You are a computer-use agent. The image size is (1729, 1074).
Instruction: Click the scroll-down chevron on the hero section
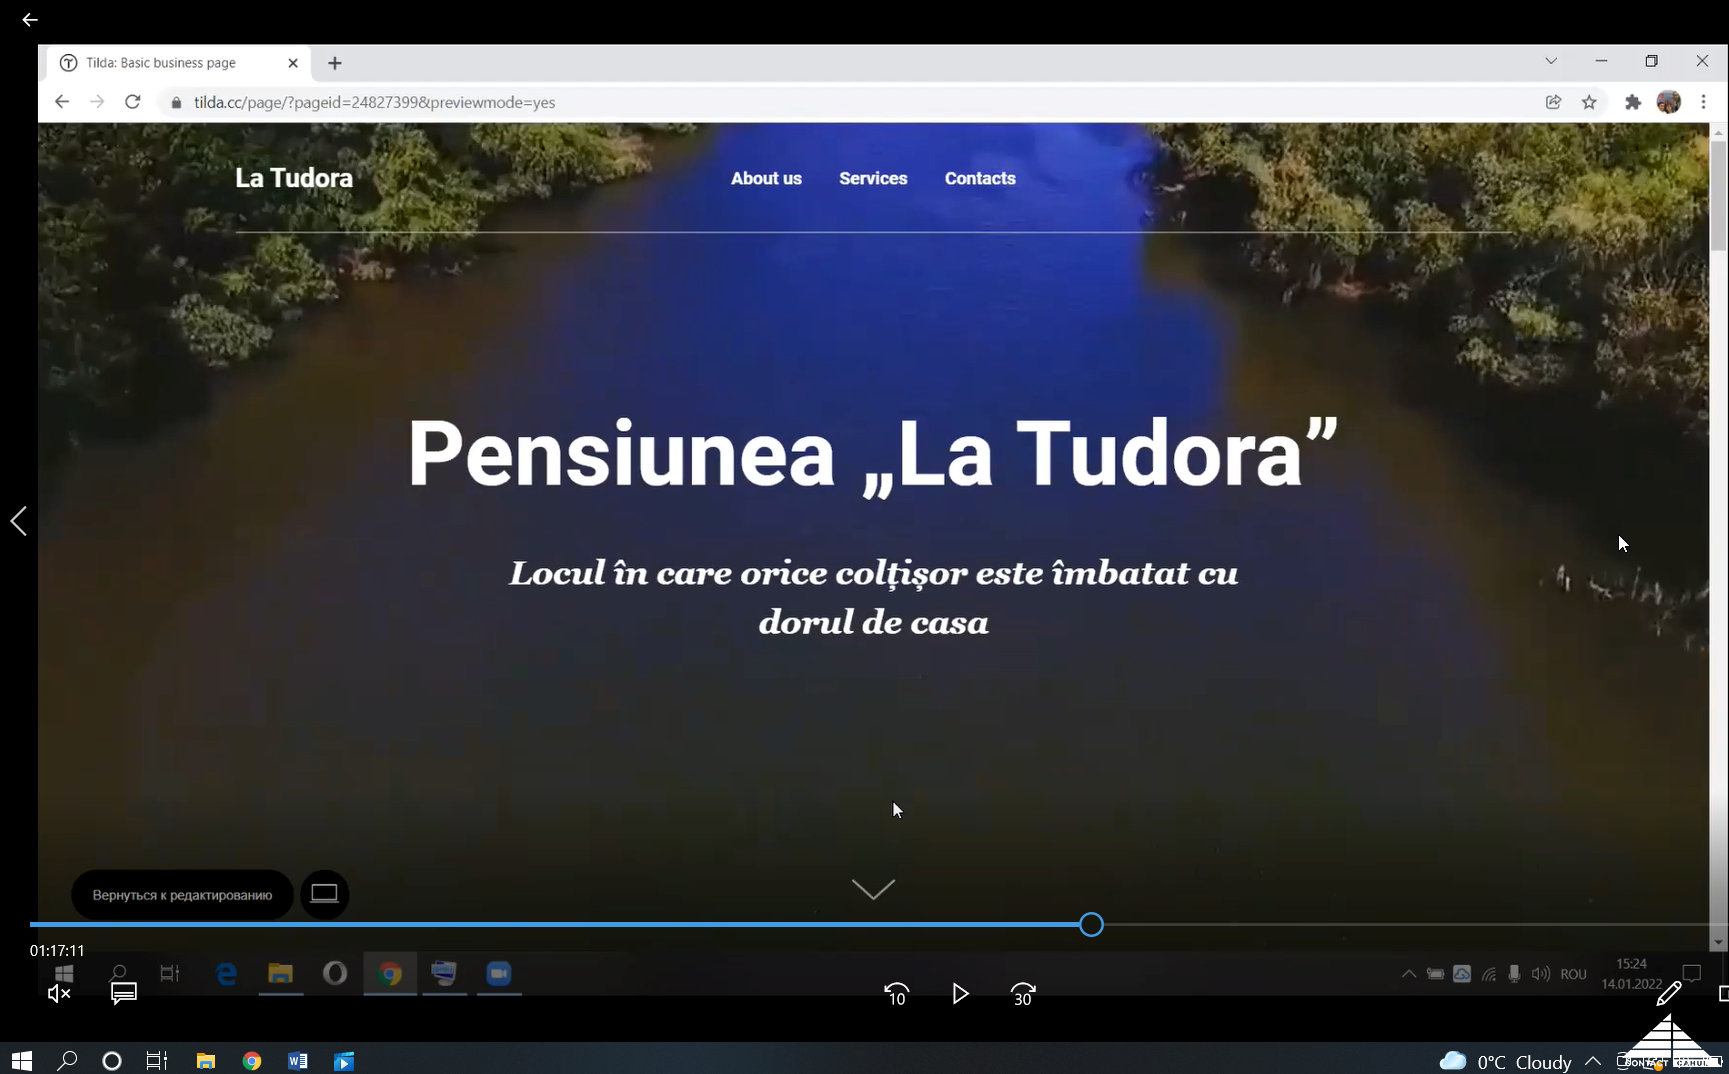(873, 889)
